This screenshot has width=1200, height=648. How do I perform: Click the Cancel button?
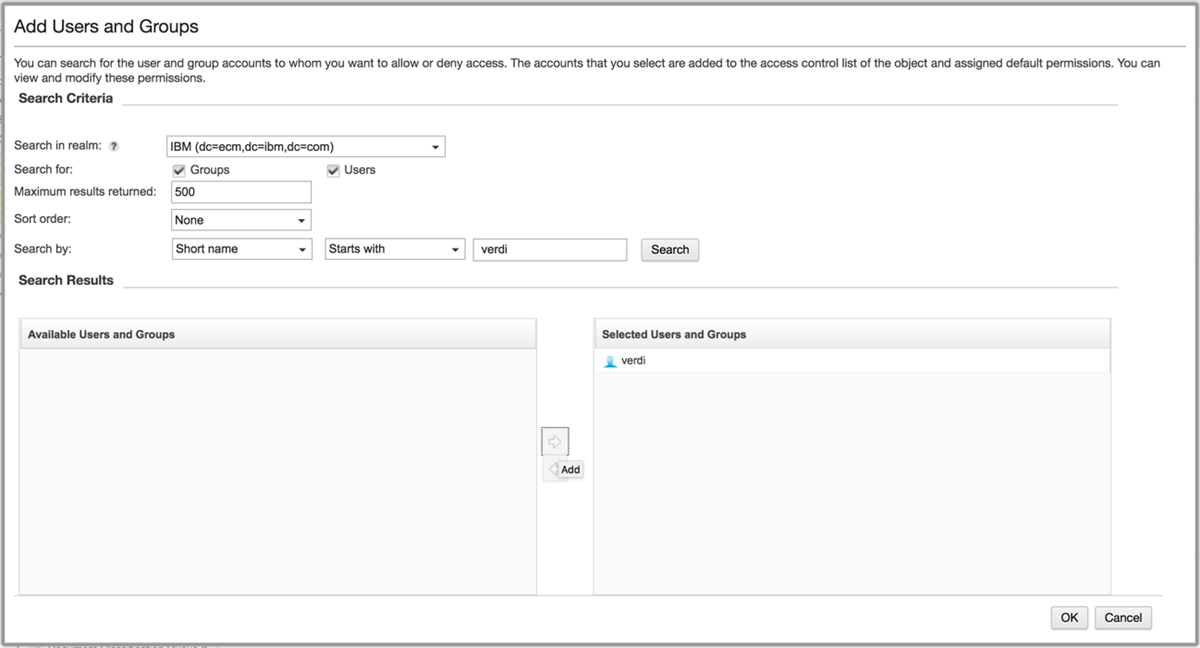coord(1123,617)
